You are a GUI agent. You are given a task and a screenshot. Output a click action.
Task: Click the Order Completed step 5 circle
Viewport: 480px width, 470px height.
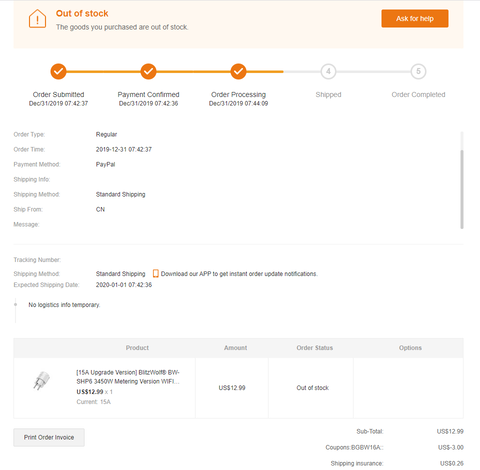418,71
